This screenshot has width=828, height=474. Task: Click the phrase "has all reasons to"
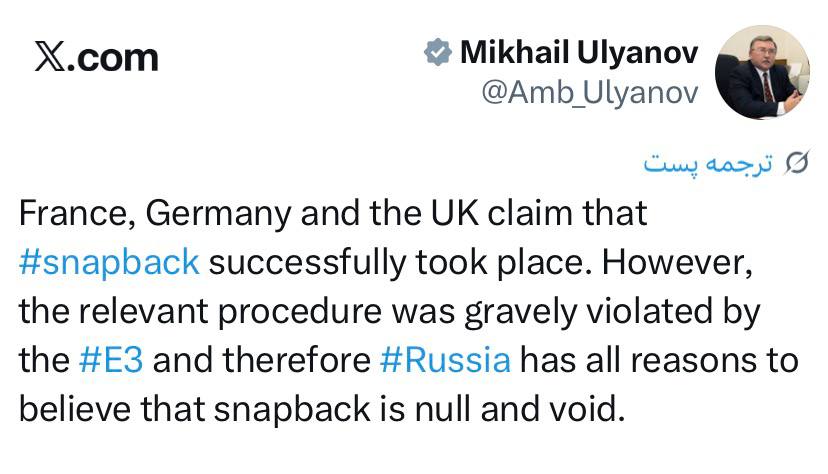click(x=658, y=359)
